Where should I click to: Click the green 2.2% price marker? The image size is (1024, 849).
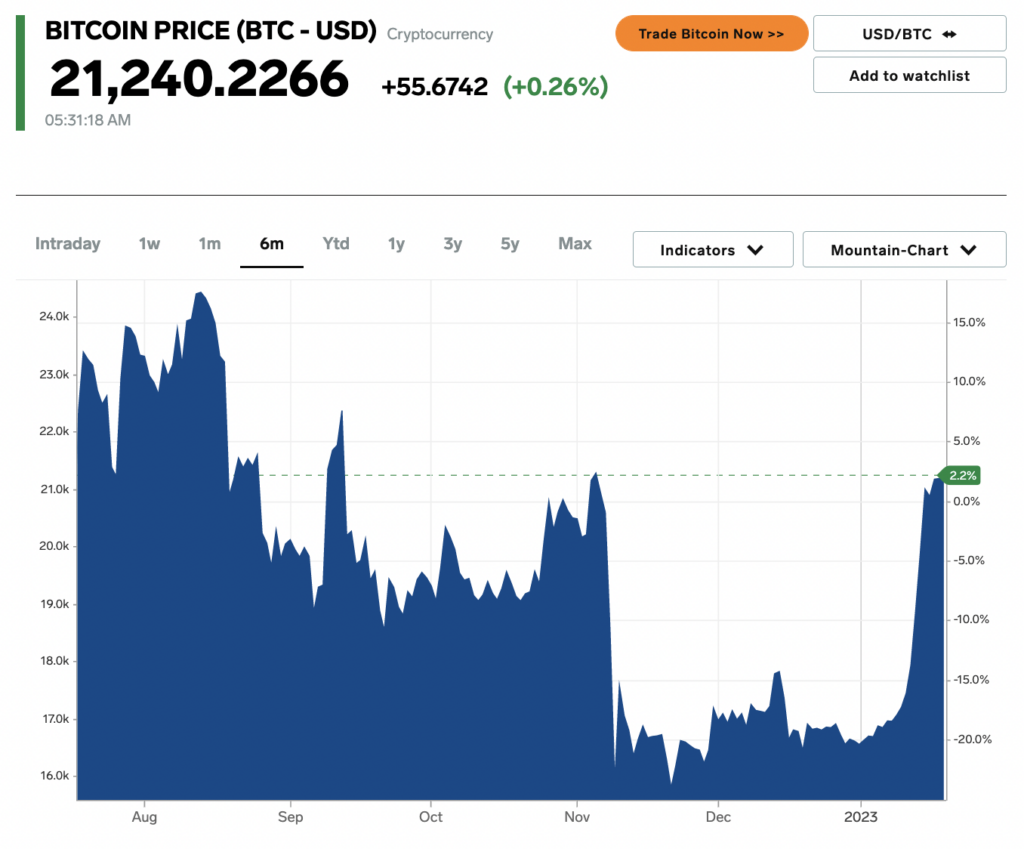click(x=959, y=475)
